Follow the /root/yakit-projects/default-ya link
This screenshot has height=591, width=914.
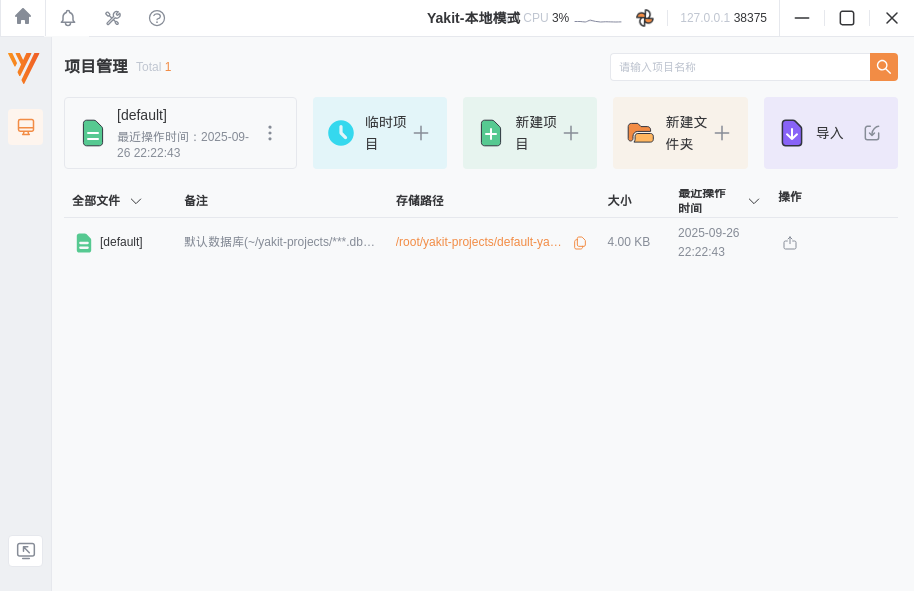pos(478,242)
